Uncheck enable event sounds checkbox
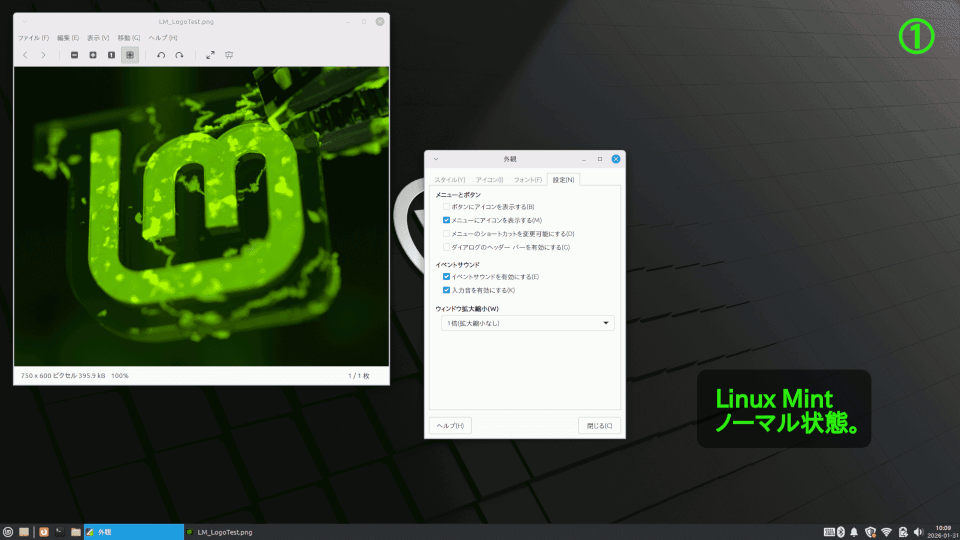This screenshot has height=540, width=960. click(x=446, y=277)
